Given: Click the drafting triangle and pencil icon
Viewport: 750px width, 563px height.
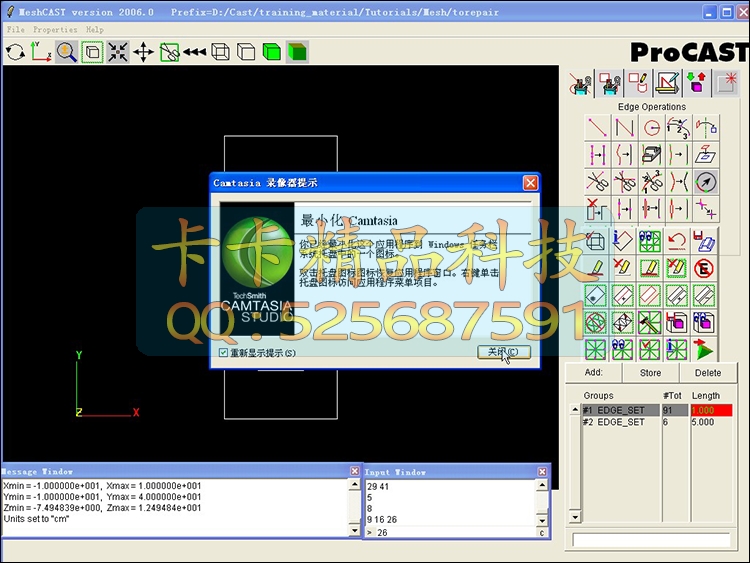Looking at the screenshot, I should pyautogui.click(x=667, y=83).
